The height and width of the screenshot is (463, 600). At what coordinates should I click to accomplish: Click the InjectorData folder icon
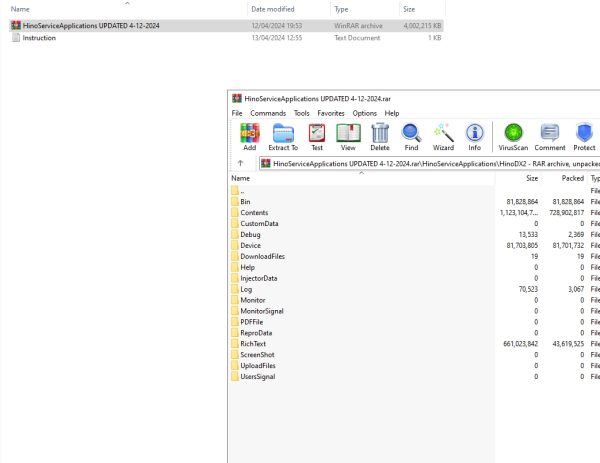click(235, 278)
